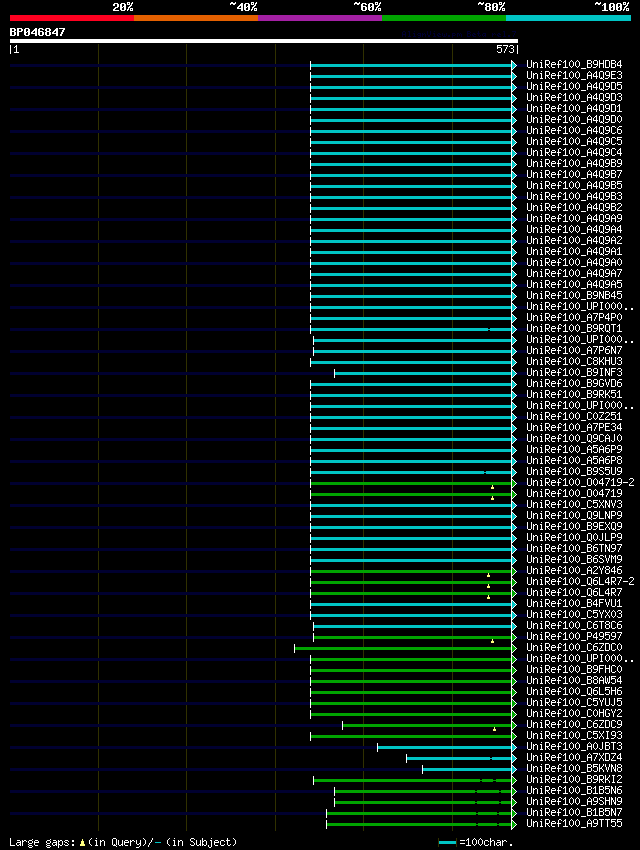Image resolution: width=640 pixels, height=850 pixels.
Task: Open hit UniRef100_B9GVD6
Action: click(x=574, y=384)
